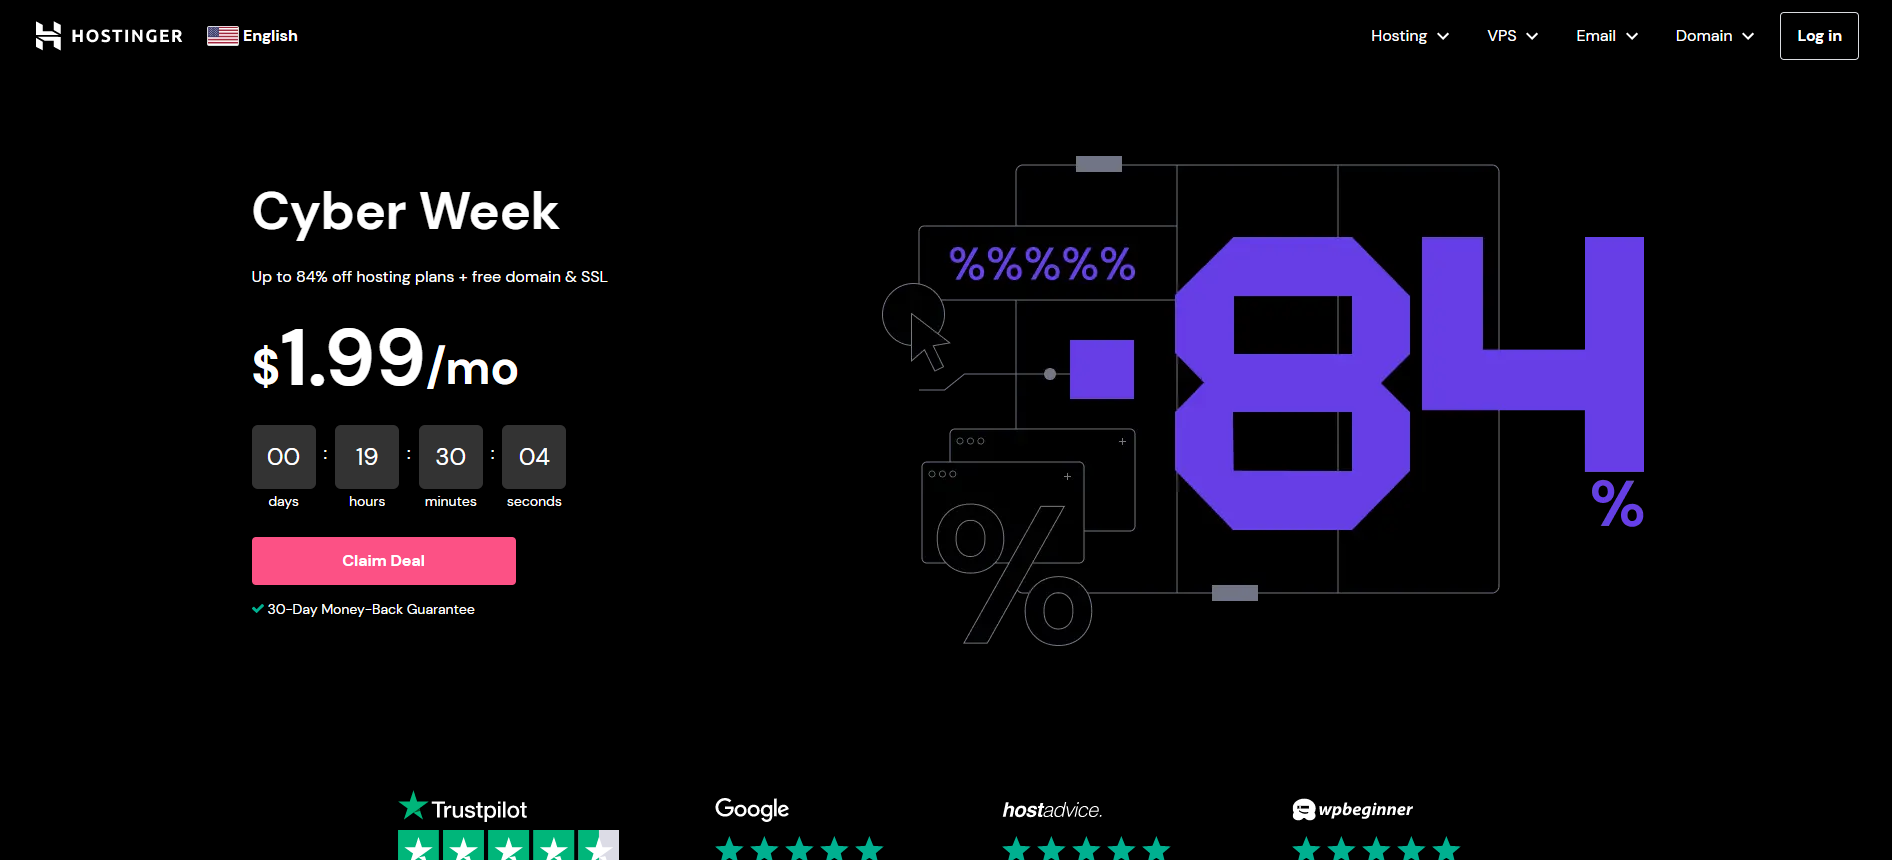The height and width of the screenshot is (860, 1892).
Task: Click the $1.99/mo price text
Action: (x=385, y=360)
